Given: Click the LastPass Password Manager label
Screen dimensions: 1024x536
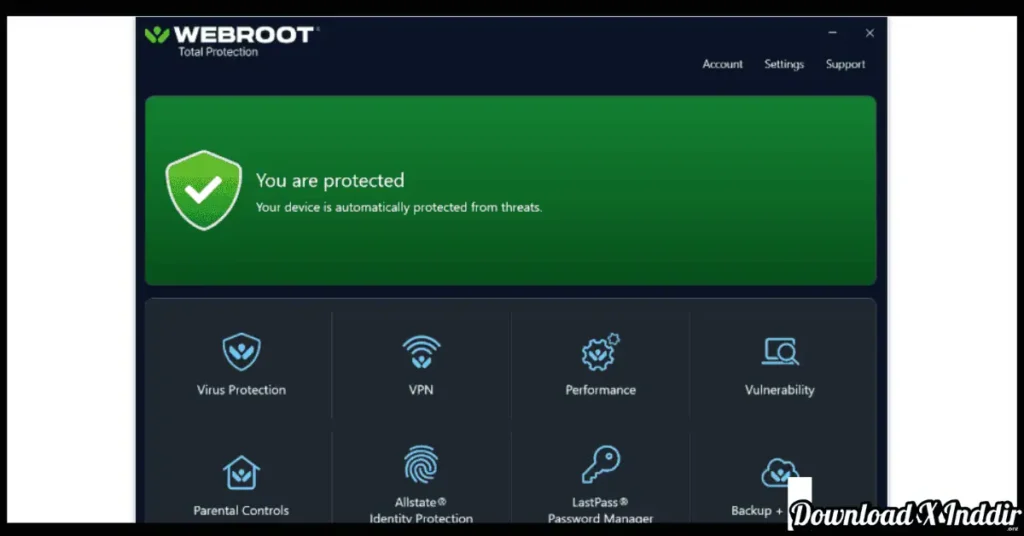Looking at the screenshot, I should (x=601, y=510).
